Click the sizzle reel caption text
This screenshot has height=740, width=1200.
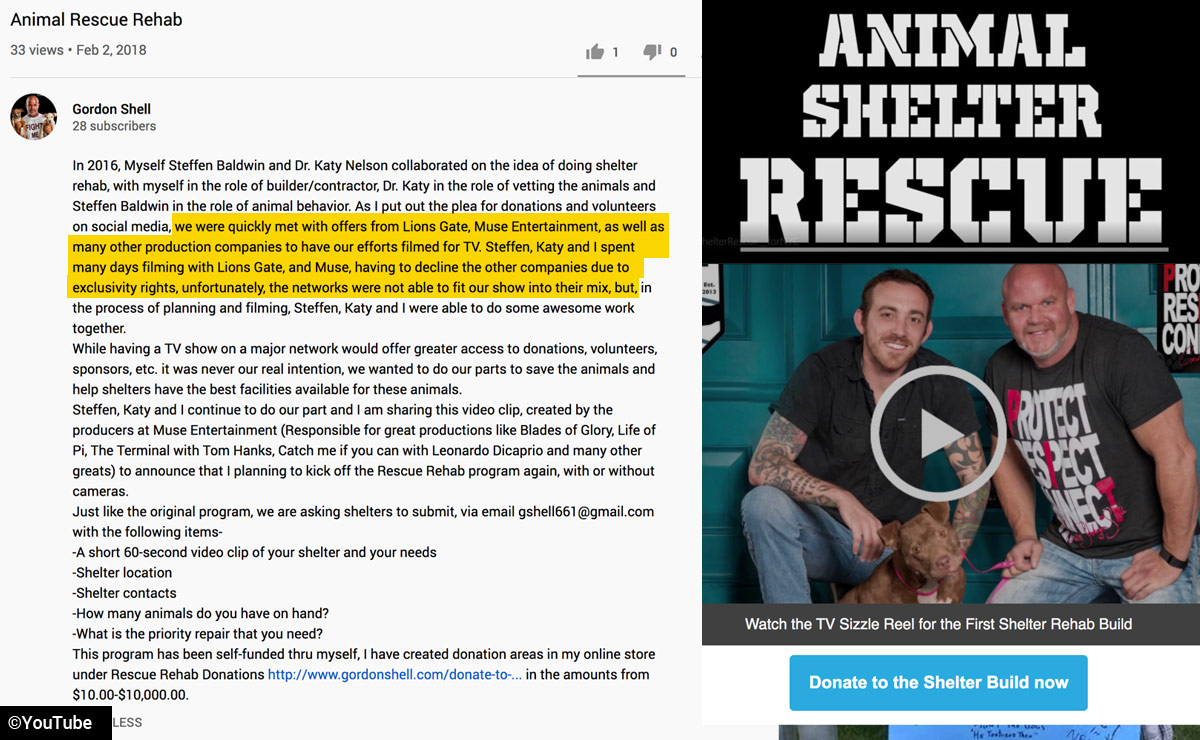938,624
